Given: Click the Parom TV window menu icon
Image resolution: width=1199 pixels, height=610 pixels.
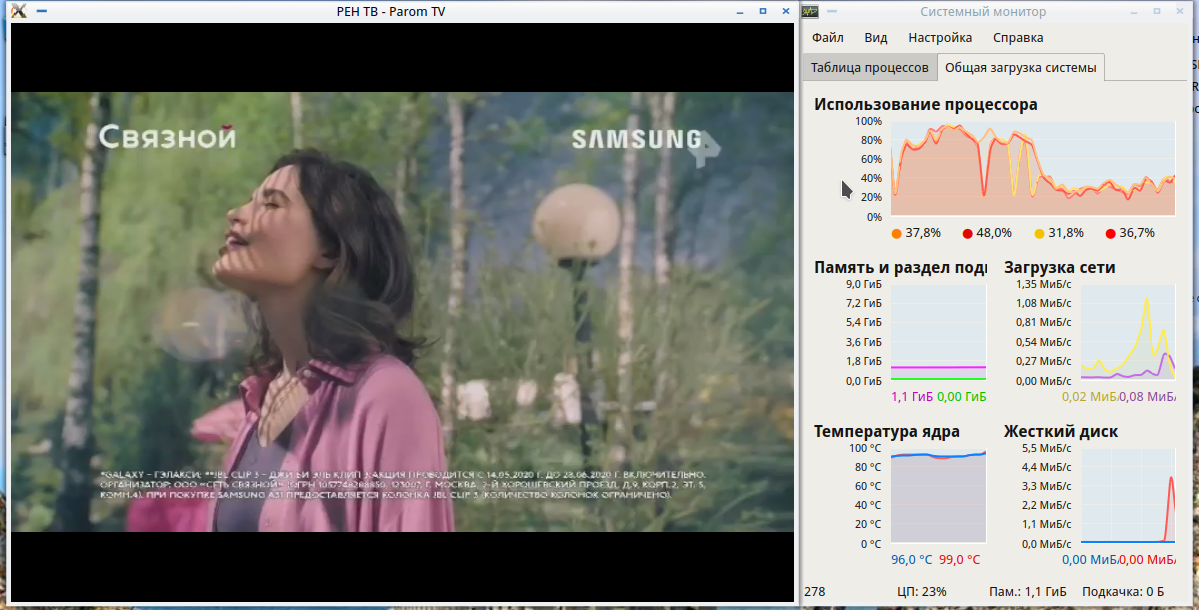Looking at the screenshot, I should [17, 11].
